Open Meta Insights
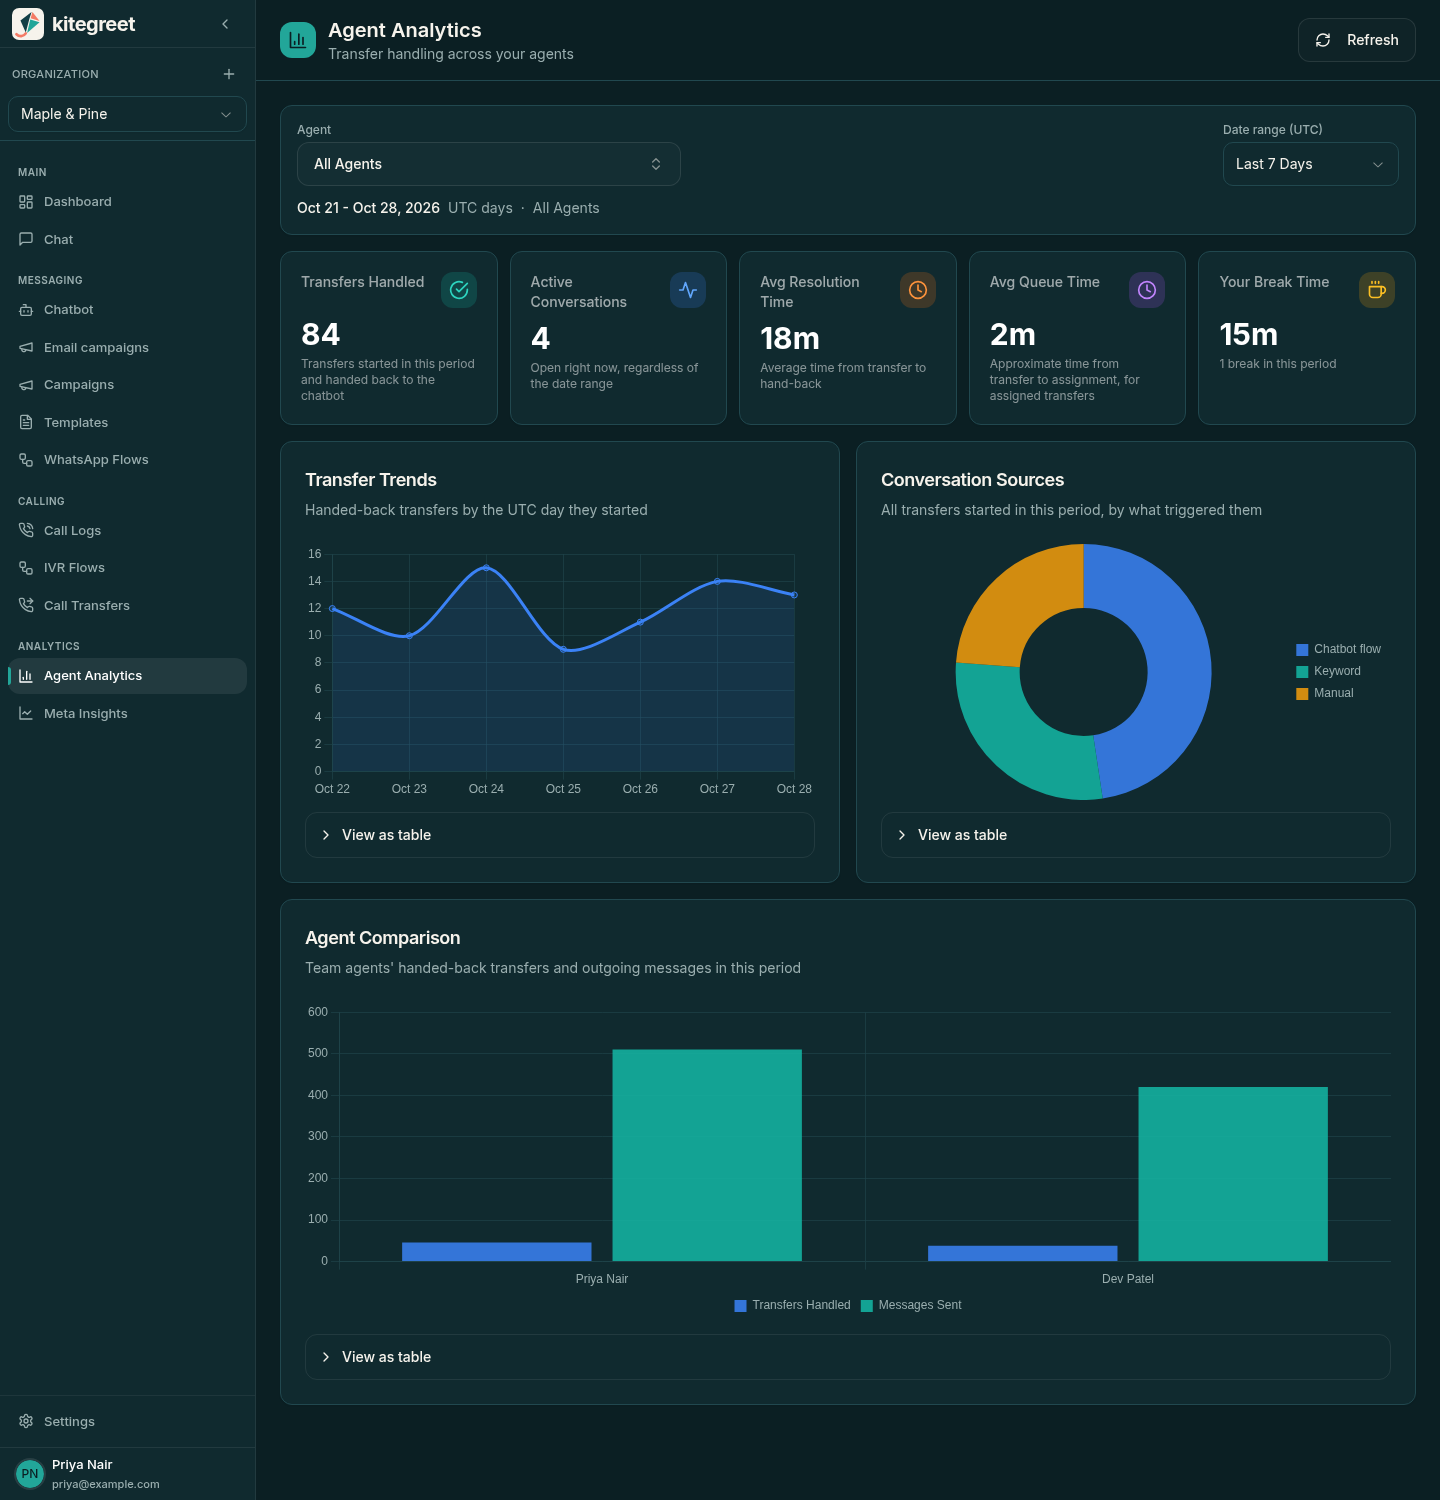The height and width of the screenshot is (1500, 1440). click(127, 714)
